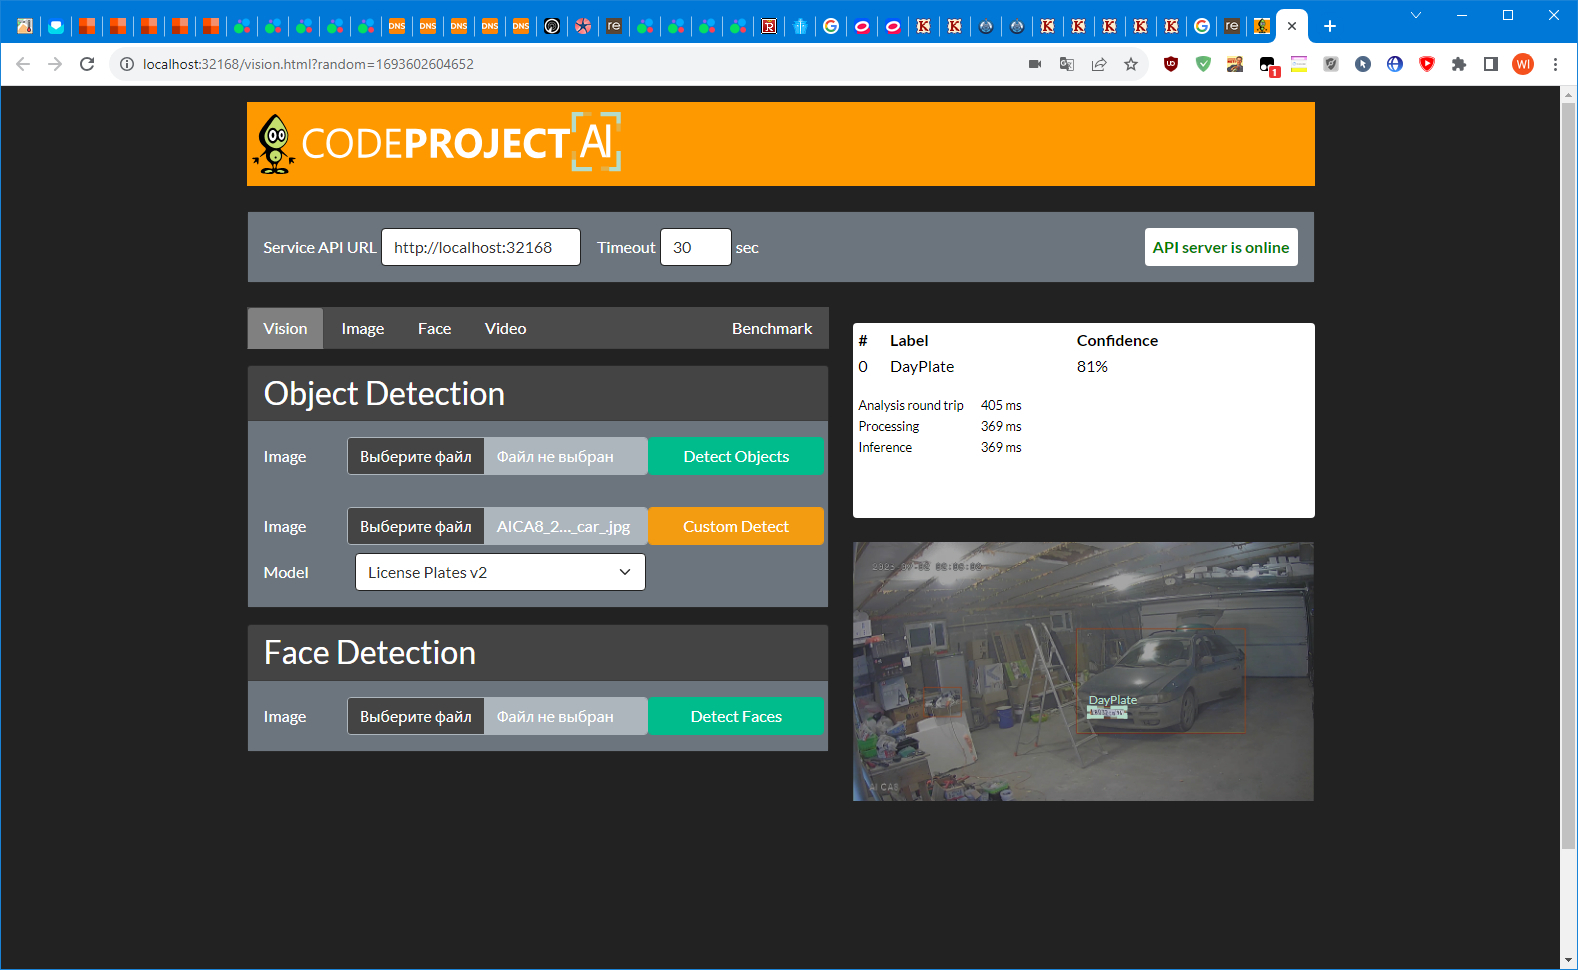Screen dimensions: 1578x970
Task: Bookmark this page with the star icon
Action: coord(1131,64)
